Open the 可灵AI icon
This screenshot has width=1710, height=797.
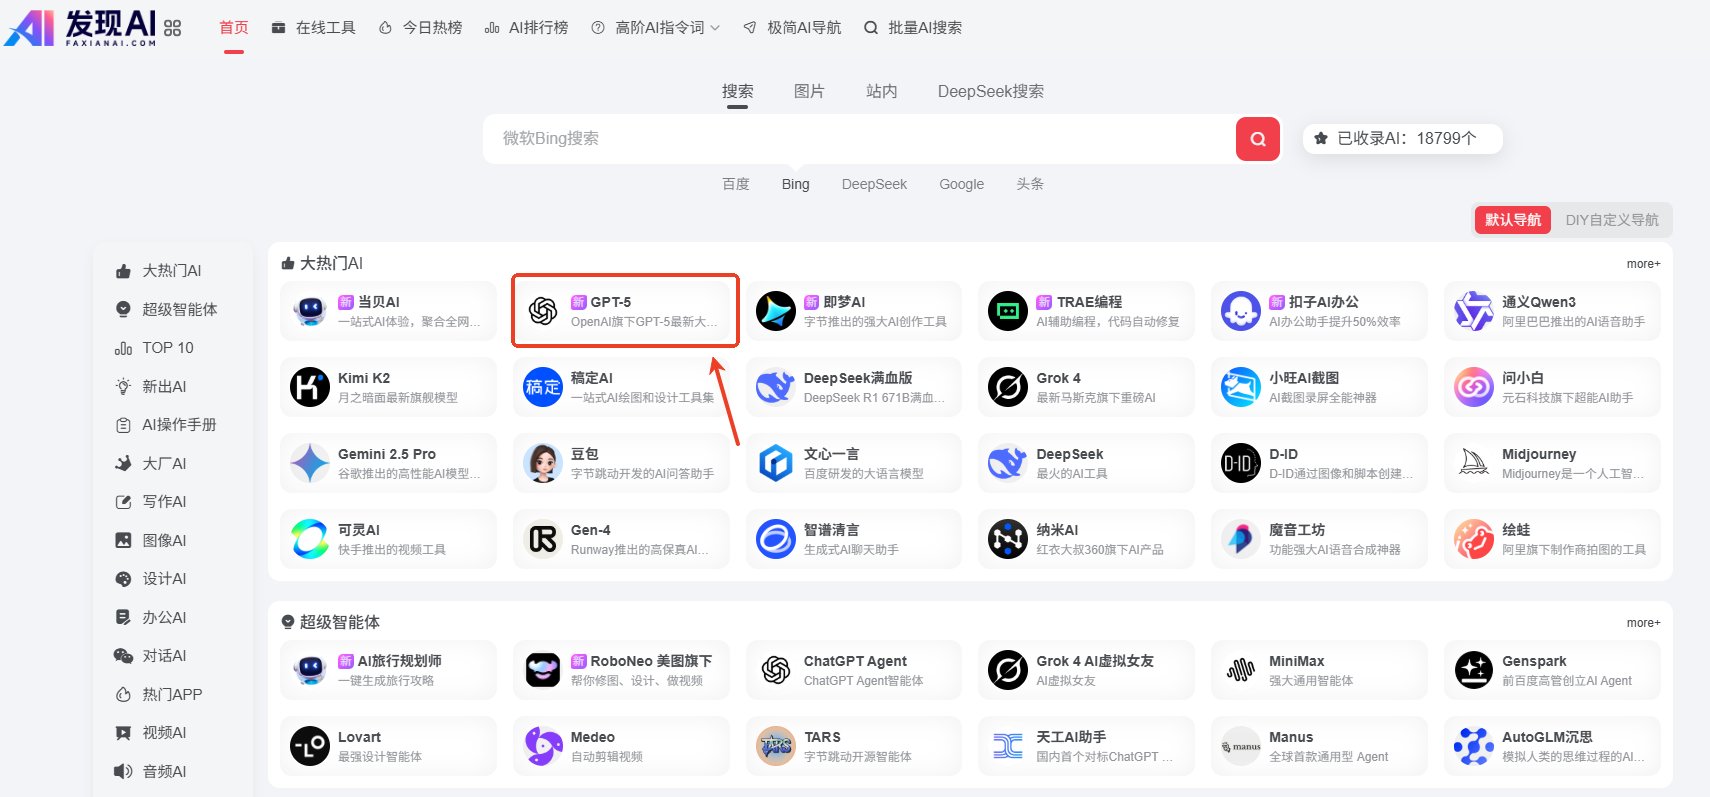click(x=310, y=539)
